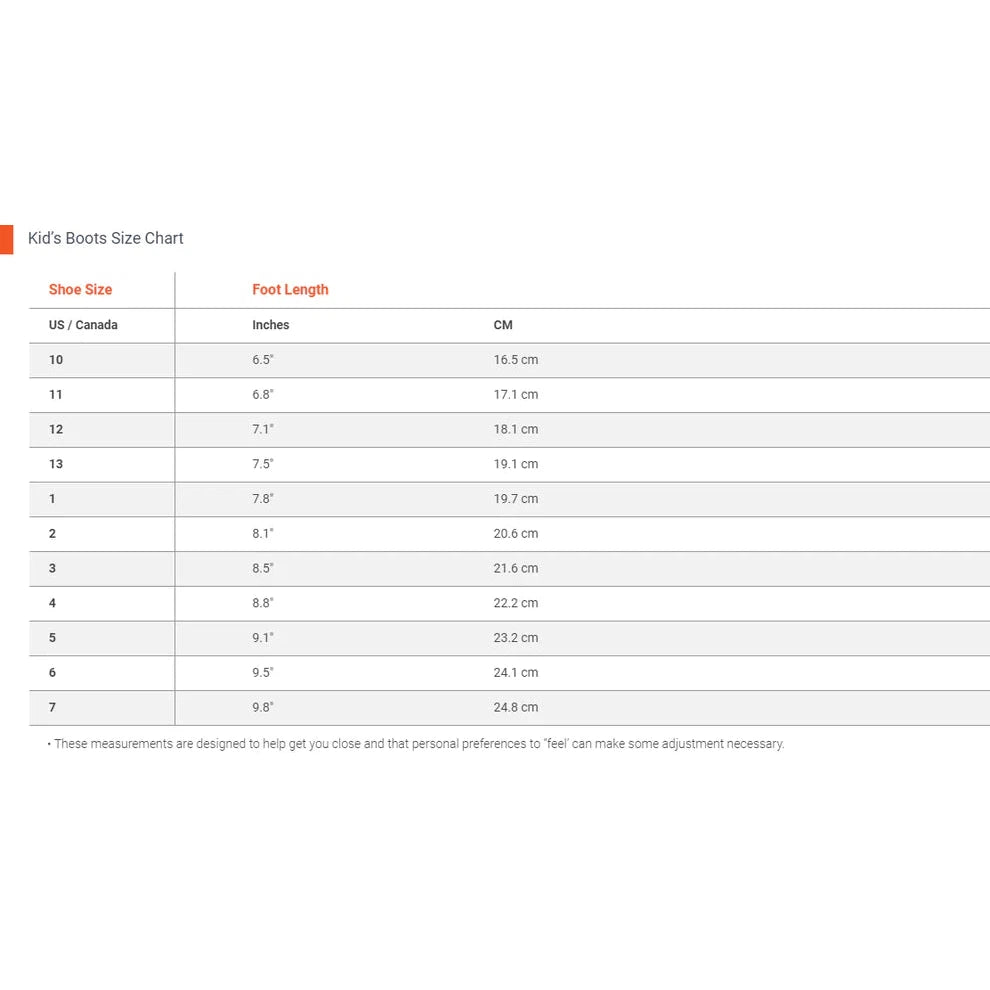This screenshot has width=990, height=990.
Task: Click the 23.2 cm cell
Action: (x=515, y=638)
